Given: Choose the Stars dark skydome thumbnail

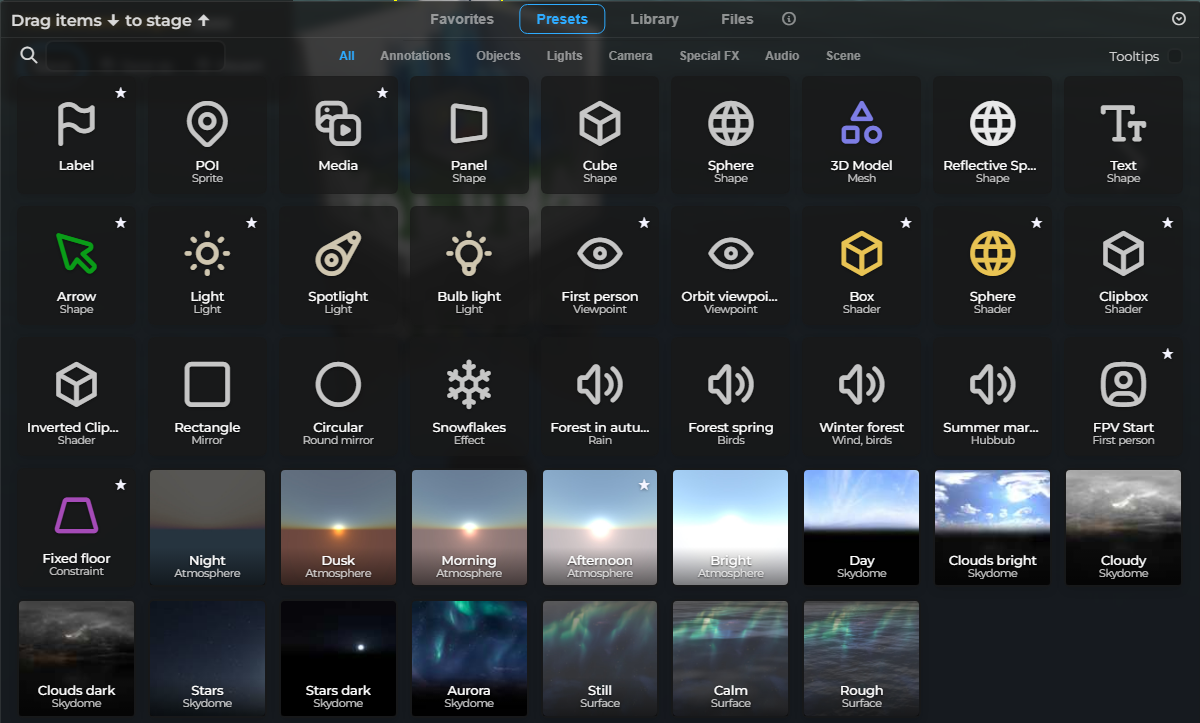Looking at the screenshot, I should click(x=338, y=658).
